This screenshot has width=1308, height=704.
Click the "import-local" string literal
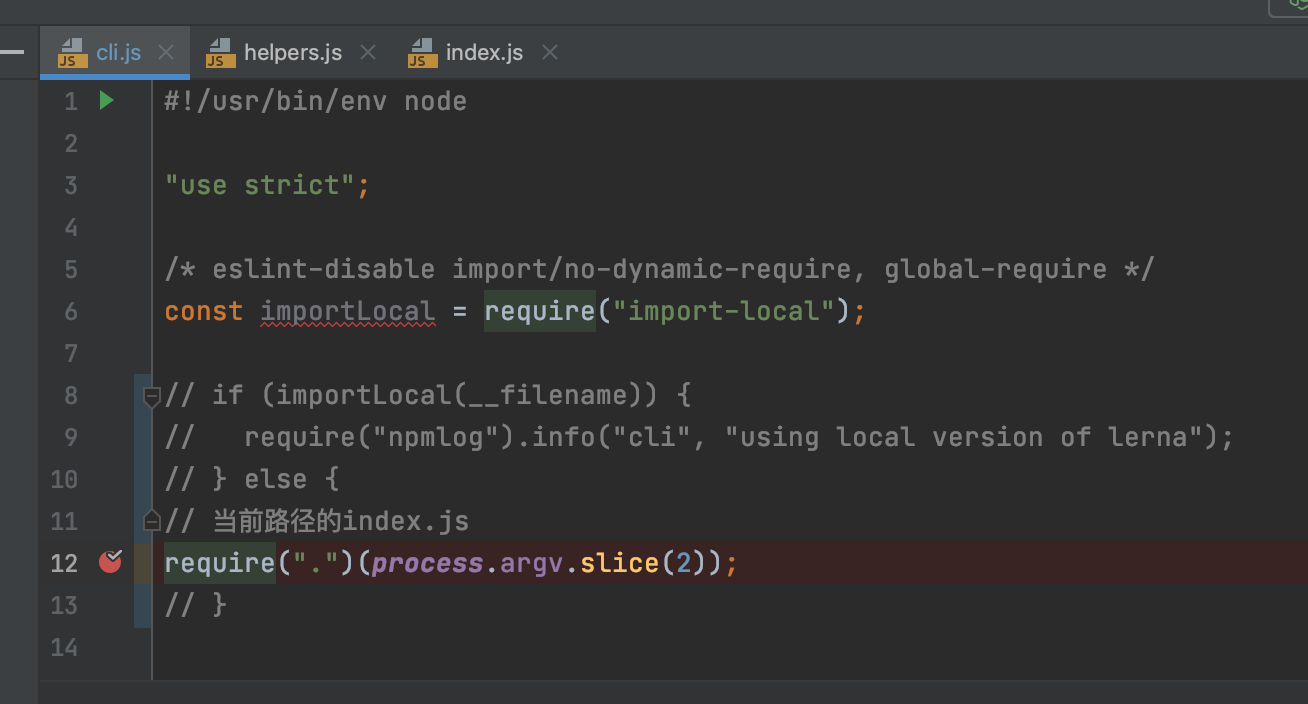click(723, 311)
